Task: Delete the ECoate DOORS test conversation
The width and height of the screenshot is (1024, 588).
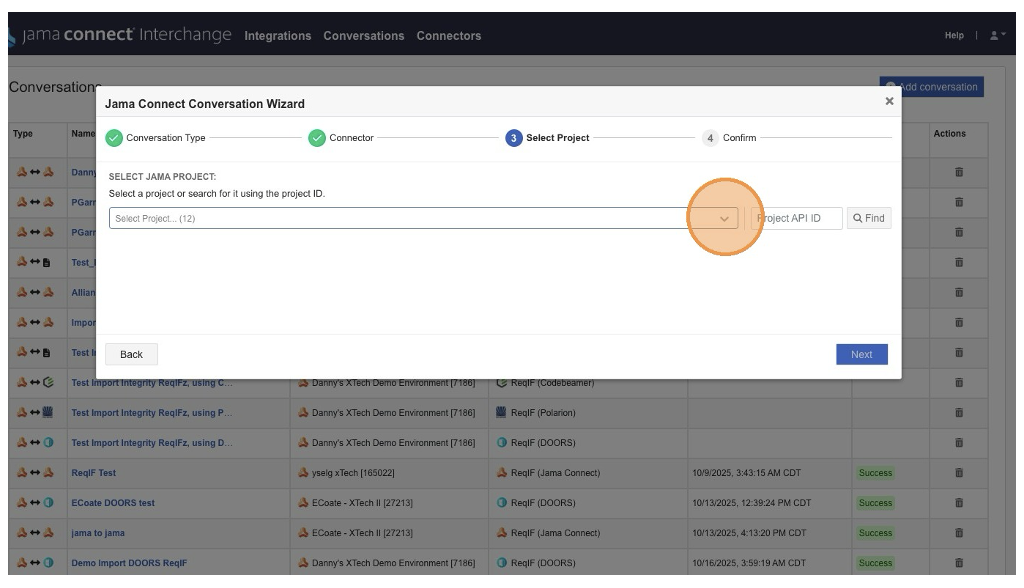Action: (x=959, y=502)
